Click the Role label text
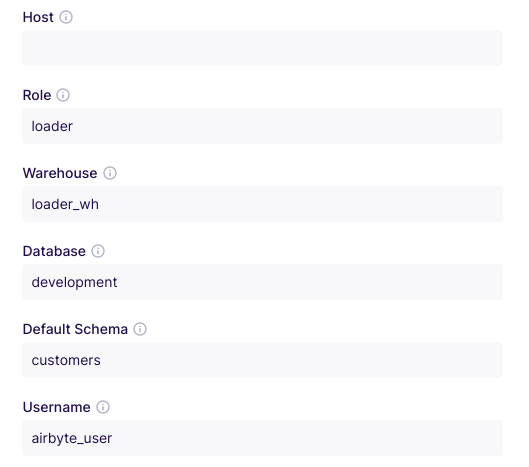The image size is (529, 467). coord(37,95)
